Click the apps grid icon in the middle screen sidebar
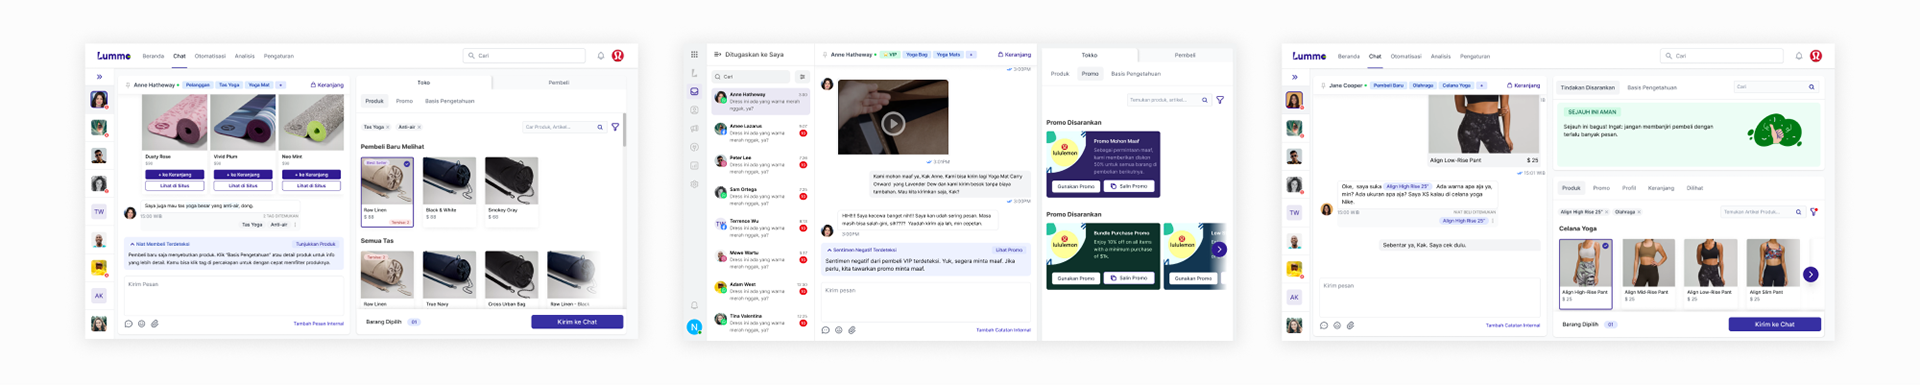The image size is (1920, 385). tap(694, 54)
